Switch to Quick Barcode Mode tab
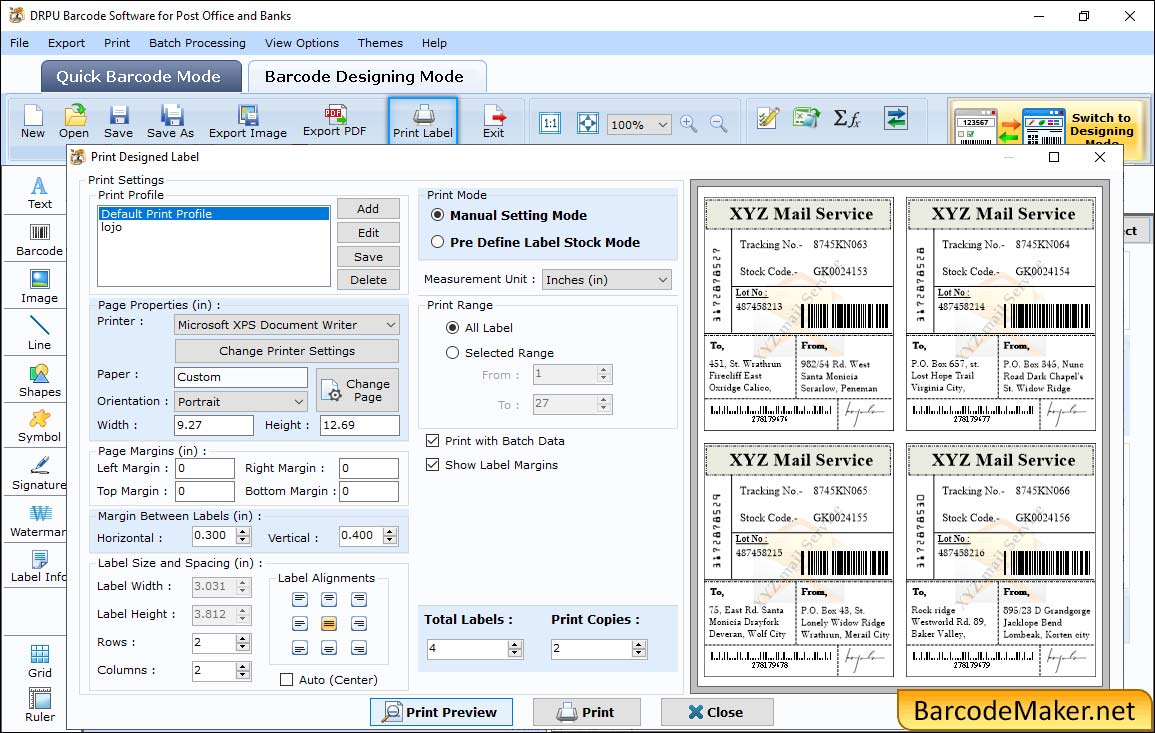Viewport: 1155px width, 733px height. pyautogui.click(x=141, y=77)
